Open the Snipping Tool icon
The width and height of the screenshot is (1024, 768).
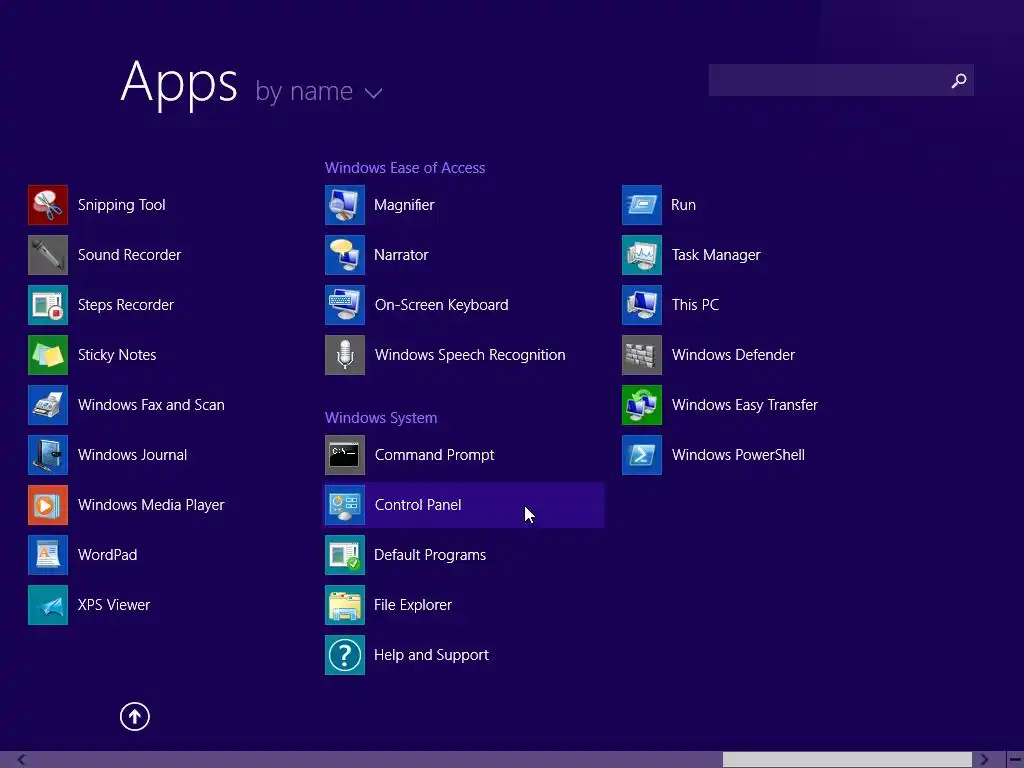[48, 205]
